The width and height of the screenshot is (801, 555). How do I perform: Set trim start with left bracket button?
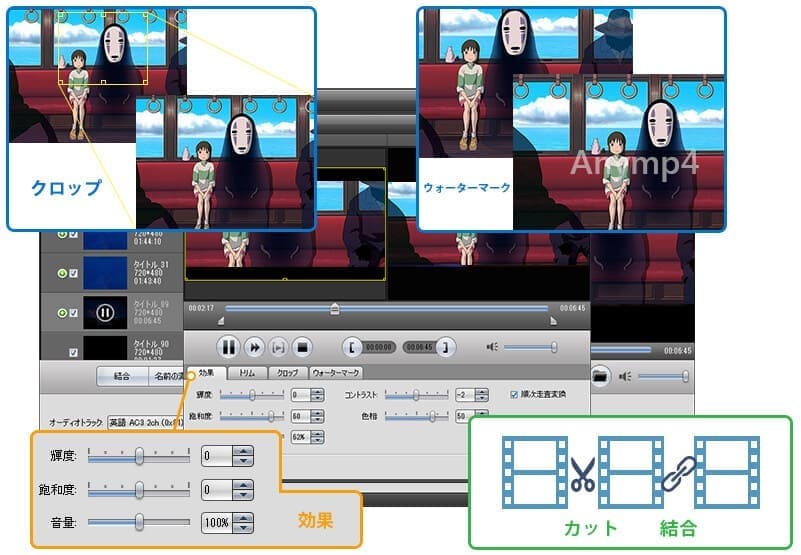[351, 348]
